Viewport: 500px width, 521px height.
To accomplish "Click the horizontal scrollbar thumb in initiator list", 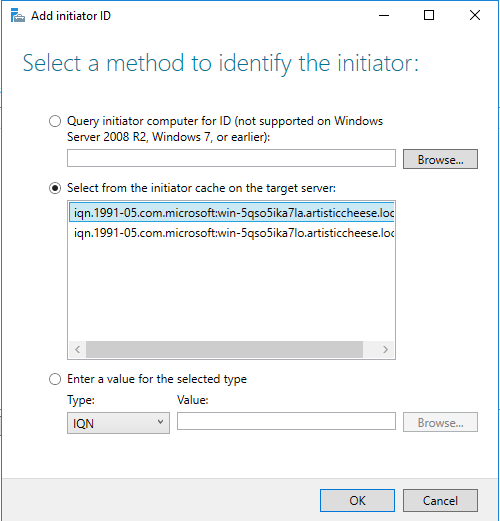I will coord(224,349).
